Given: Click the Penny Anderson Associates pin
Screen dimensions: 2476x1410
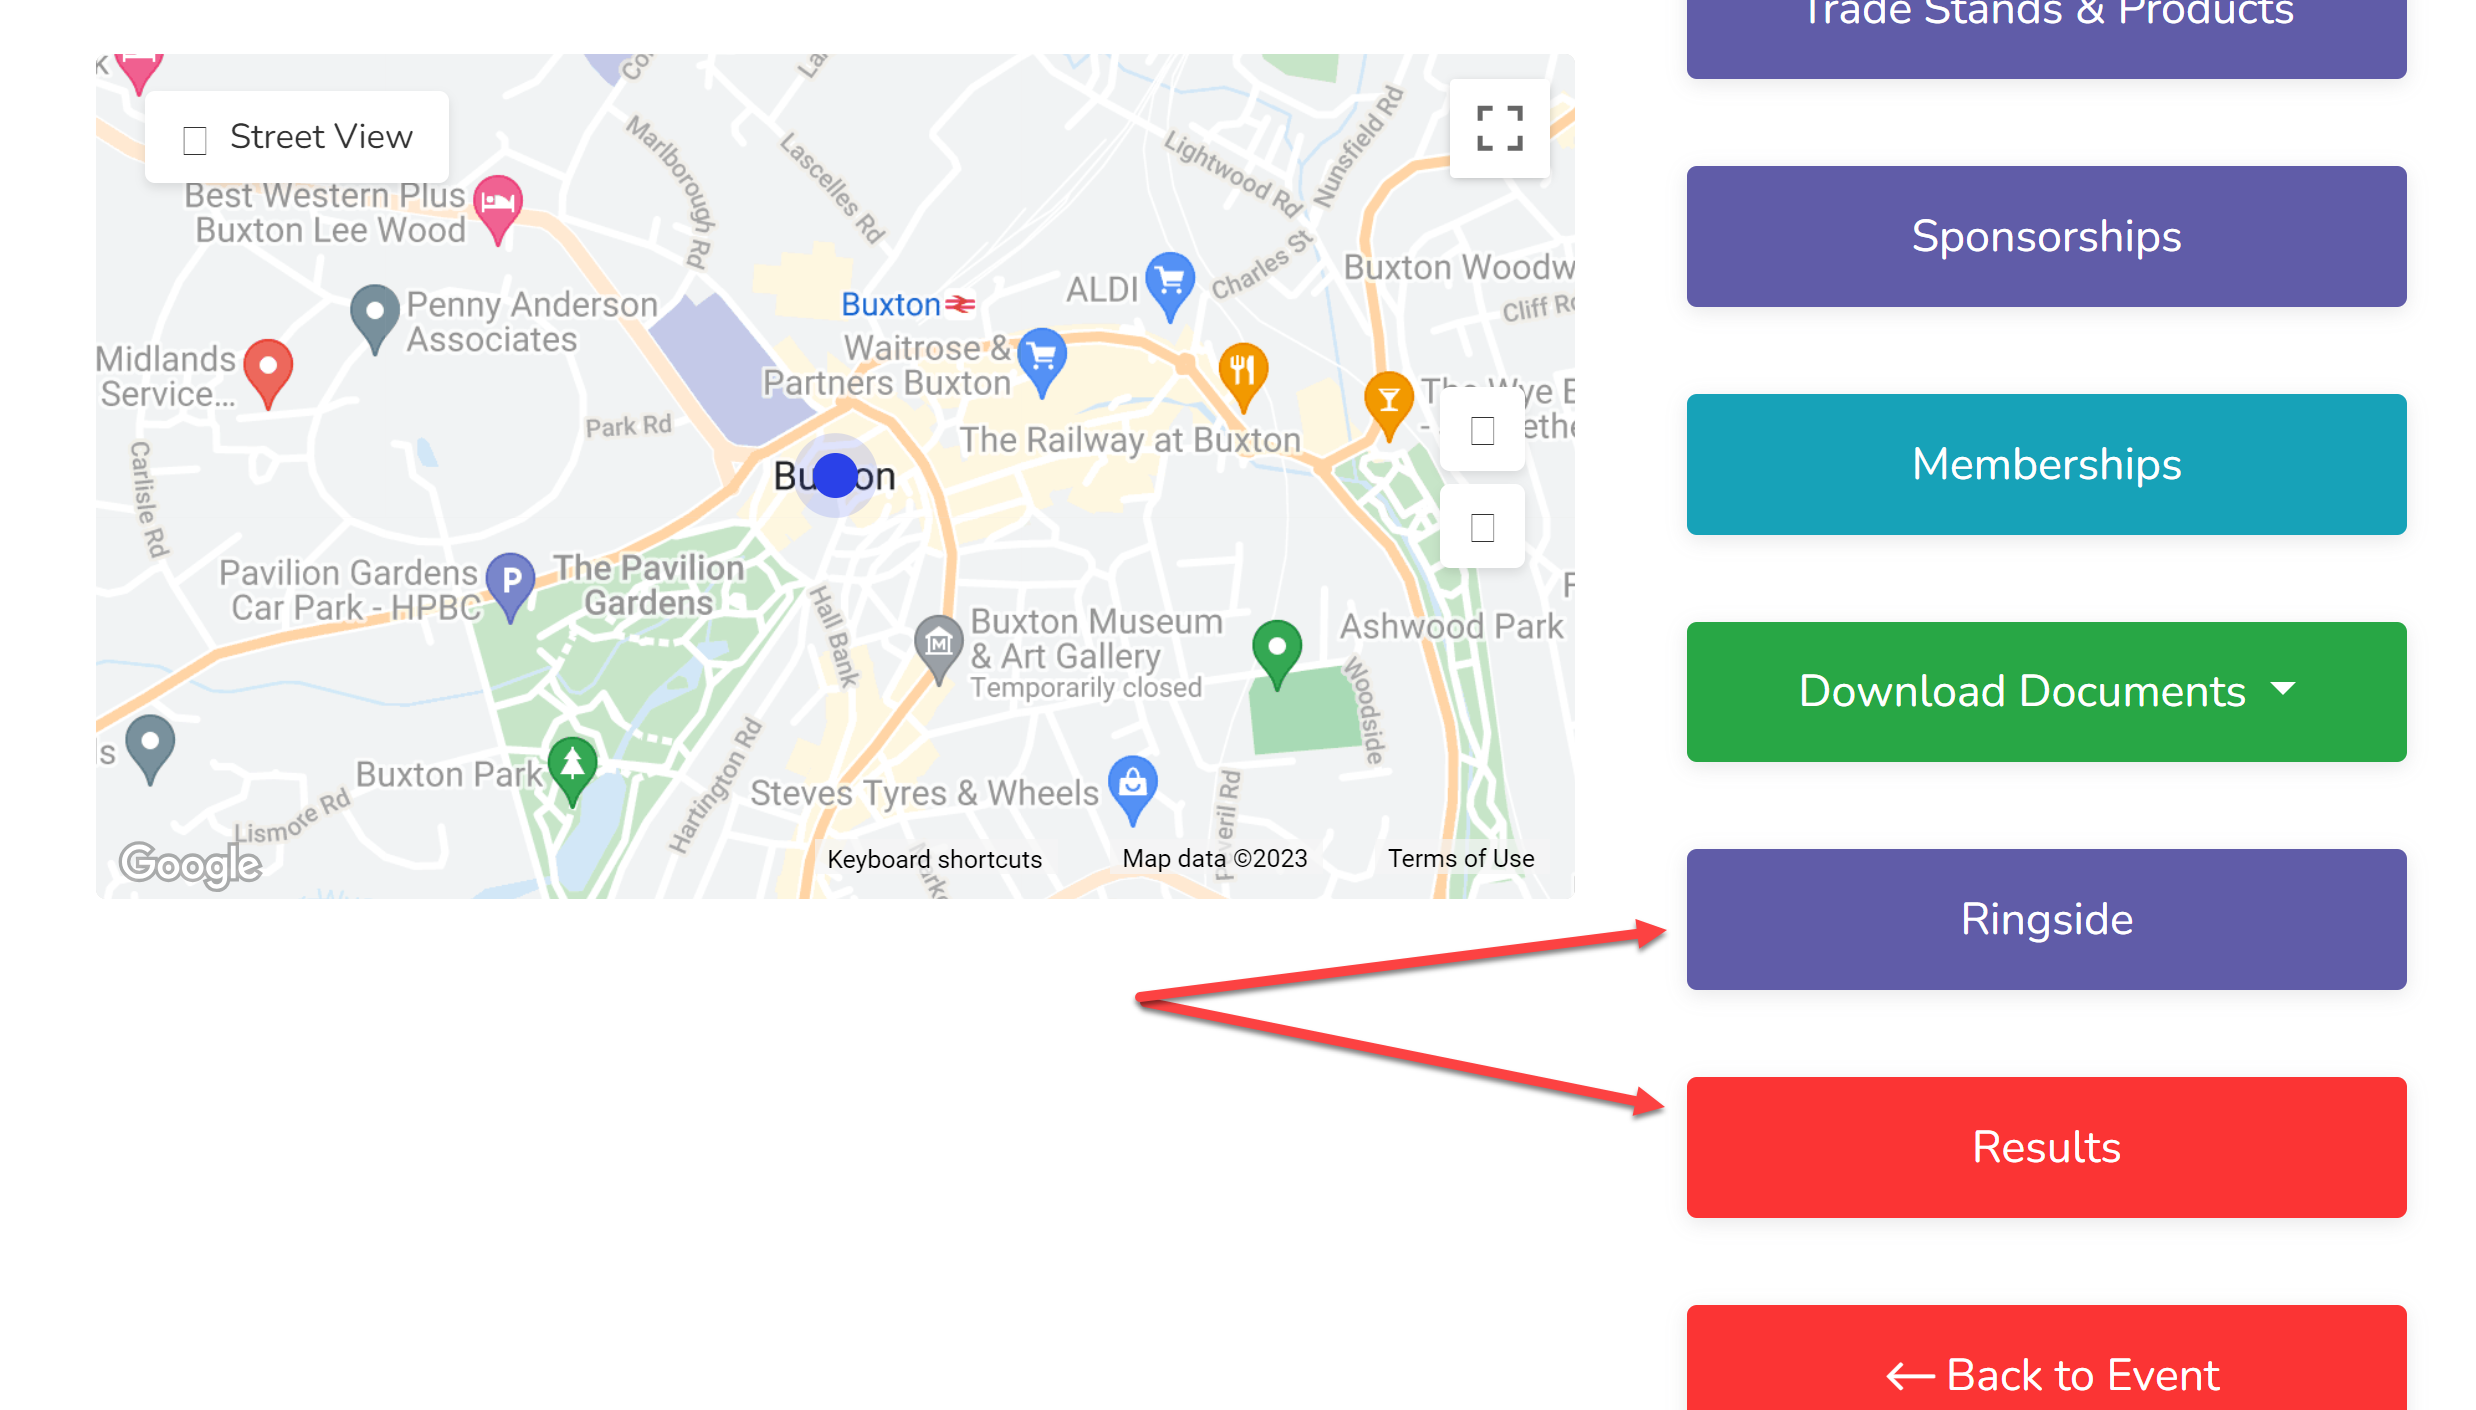Looking at the screenshot, I should pos(375,319).
